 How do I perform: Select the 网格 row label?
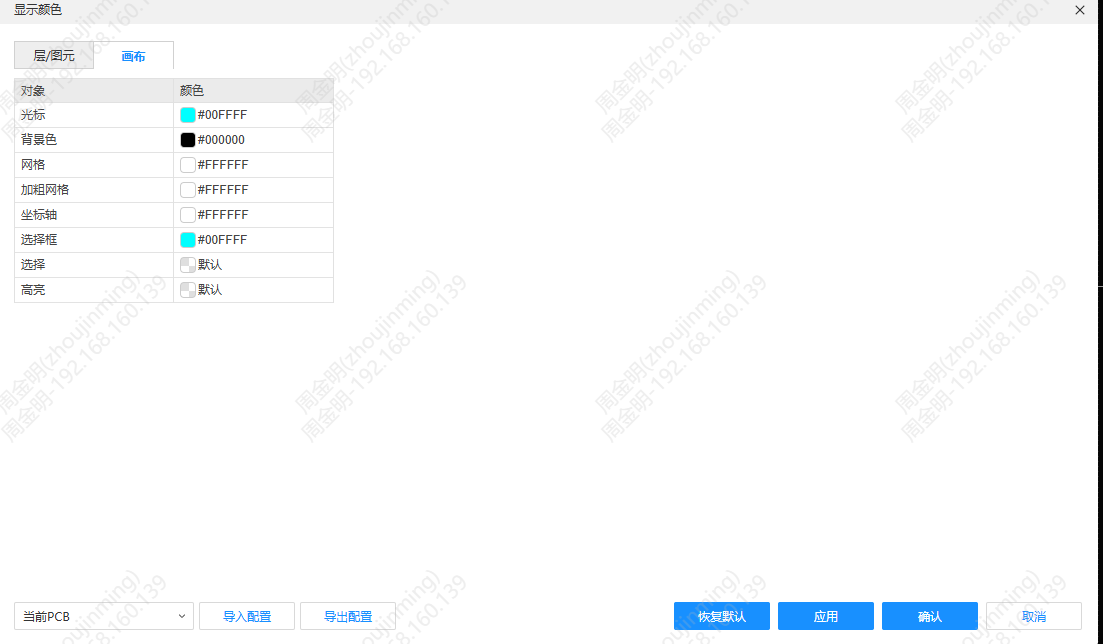click(33, 165)
